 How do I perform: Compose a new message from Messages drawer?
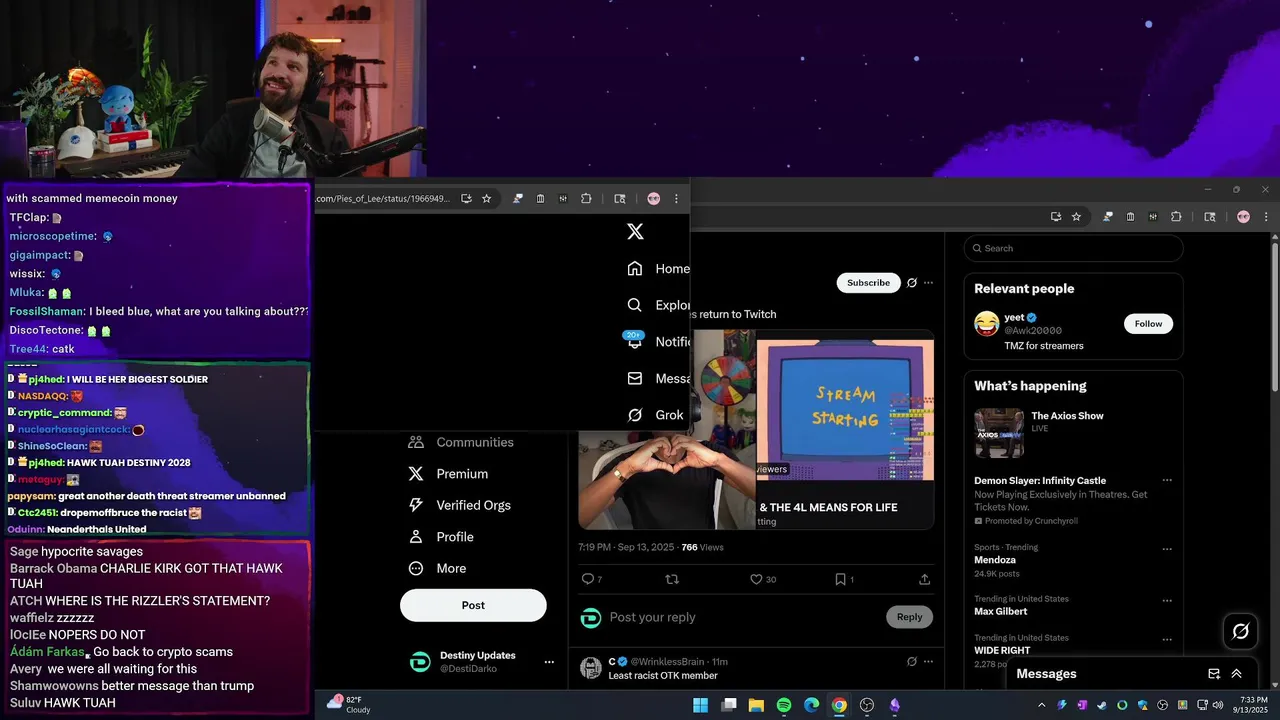(x=1214, y=674)
